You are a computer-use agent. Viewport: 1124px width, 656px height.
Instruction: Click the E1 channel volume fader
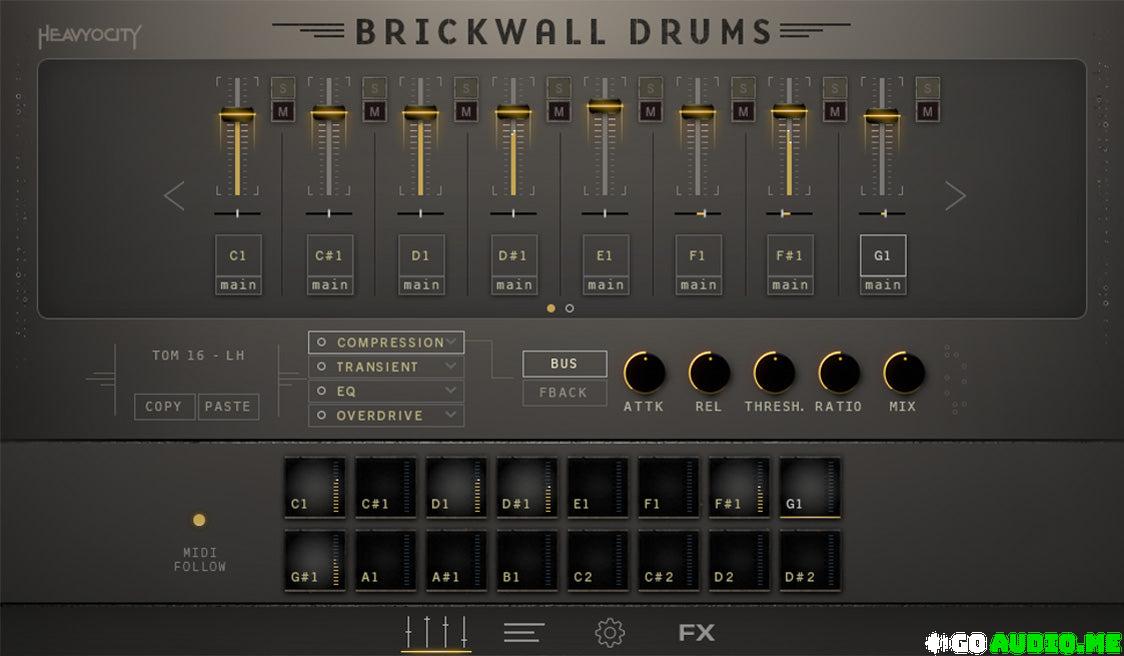click(604, 106)
